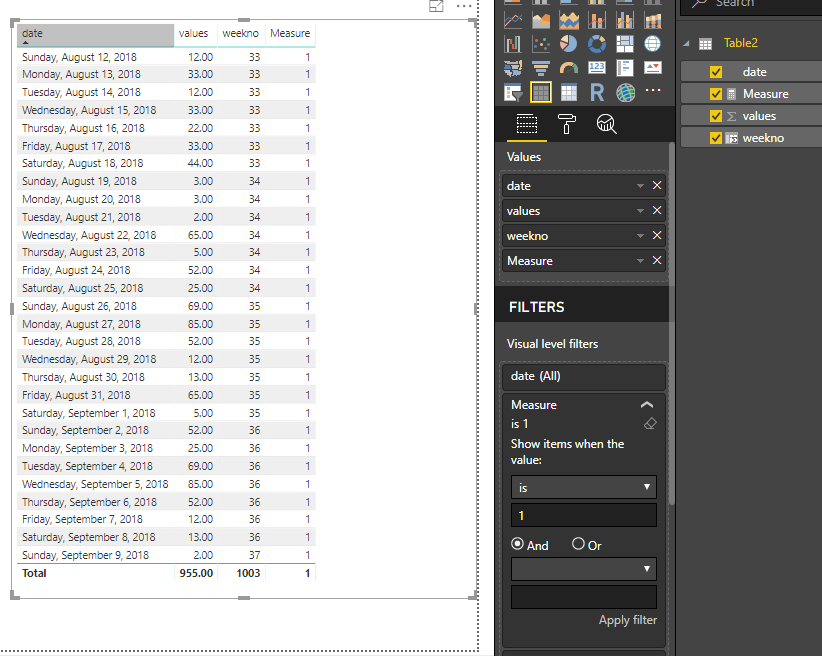Image resolution: width=822 pixels, height=656 pixels.
Task: Insert a slicer visual
Action: [513, 93]
